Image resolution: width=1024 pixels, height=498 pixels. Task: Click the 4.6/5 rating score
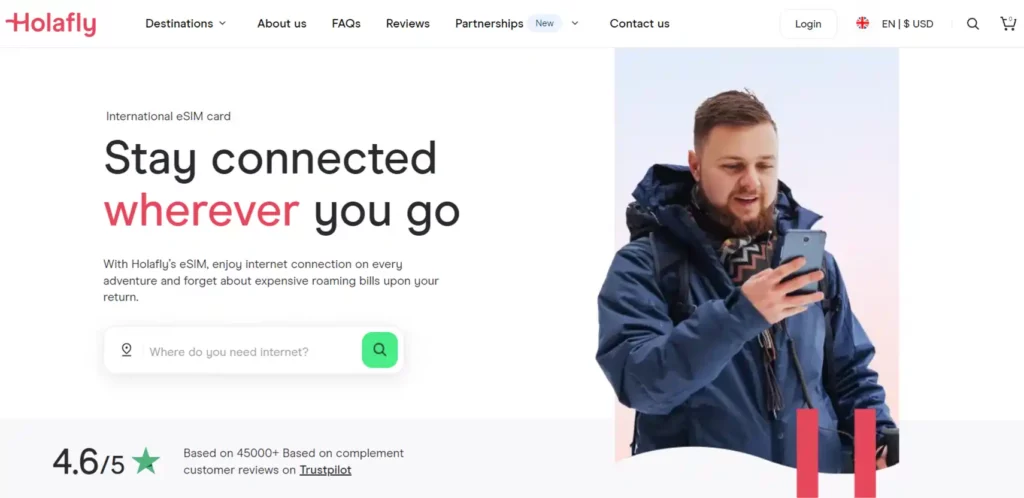tap(88, 461)
